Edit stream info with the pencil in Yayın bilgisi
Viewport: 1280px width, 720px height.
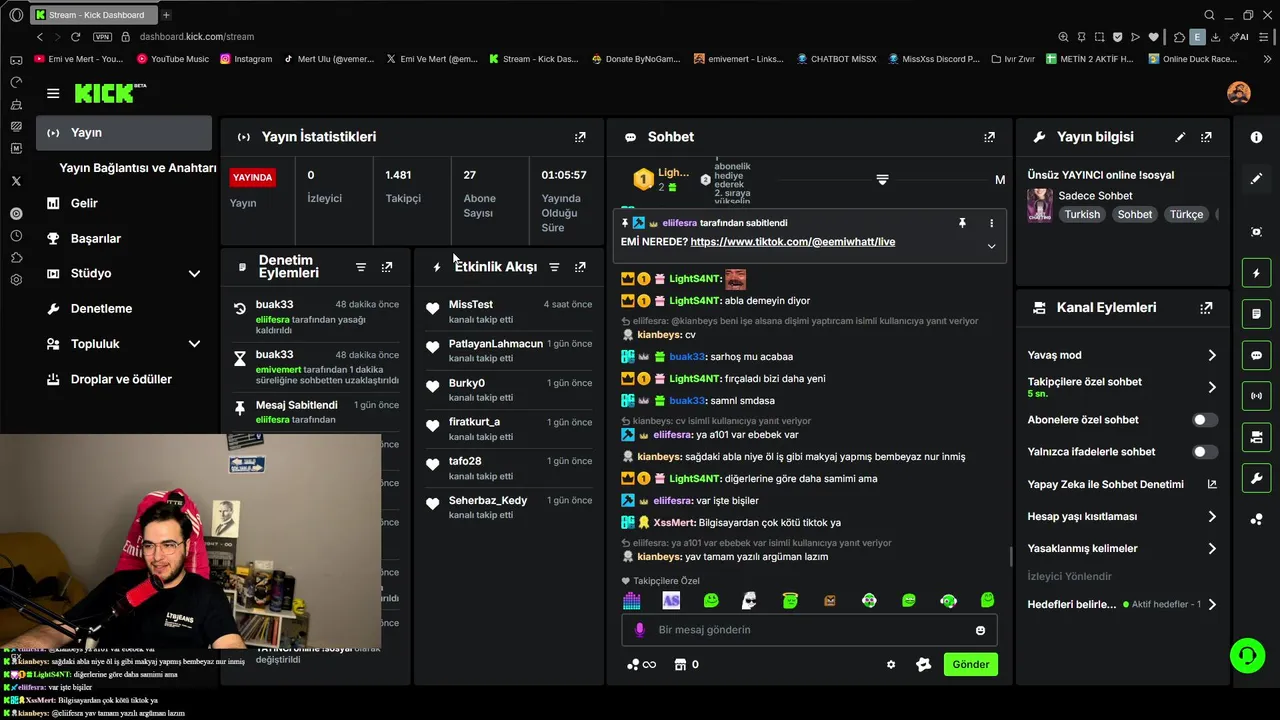[1180, 137]
